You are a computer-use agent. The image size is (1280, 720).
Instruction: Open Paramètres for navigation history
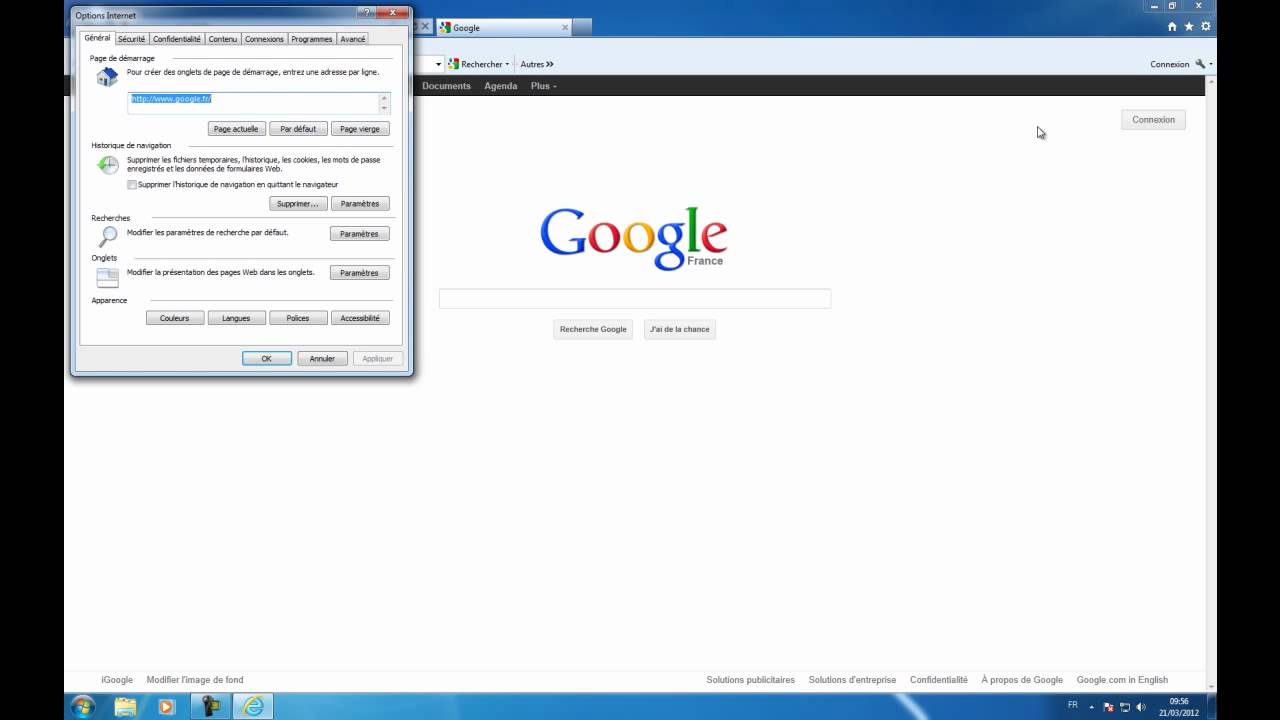click(360, 204)
